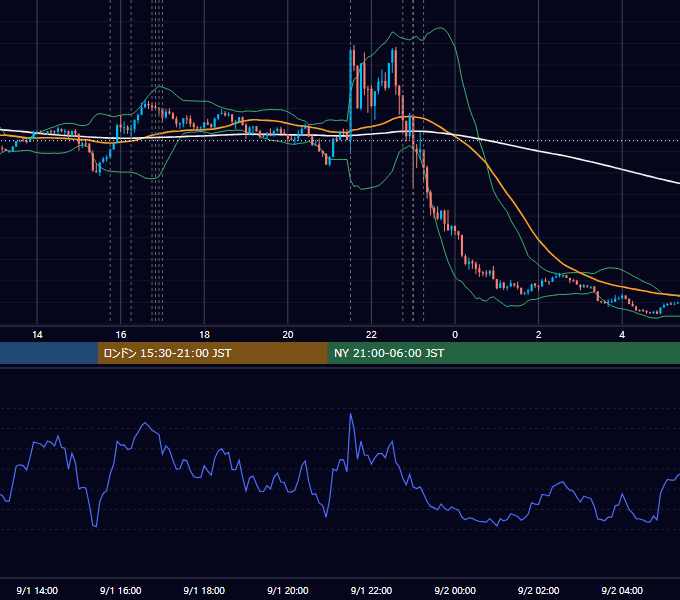
Task: Select the ロンドン 15:30-21:00 JST session bar
Action: (x=212, y=353)
